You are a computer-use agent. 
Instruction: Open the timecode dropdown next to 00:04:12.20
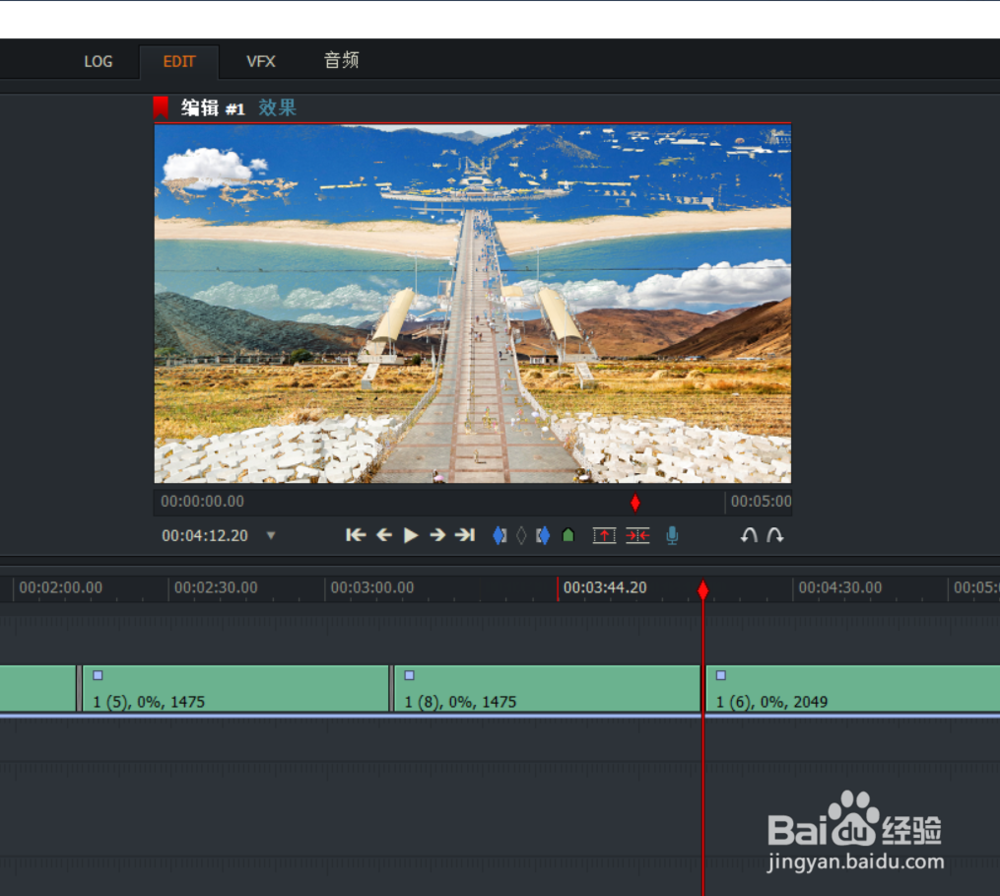click(271, 535)
